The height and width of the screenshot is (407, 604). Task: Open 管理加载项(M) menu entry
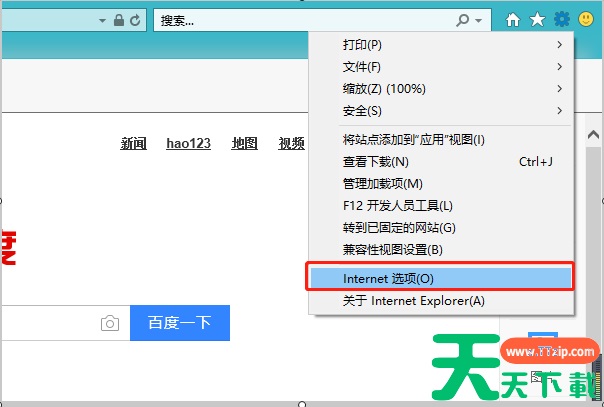click(441, 184)
